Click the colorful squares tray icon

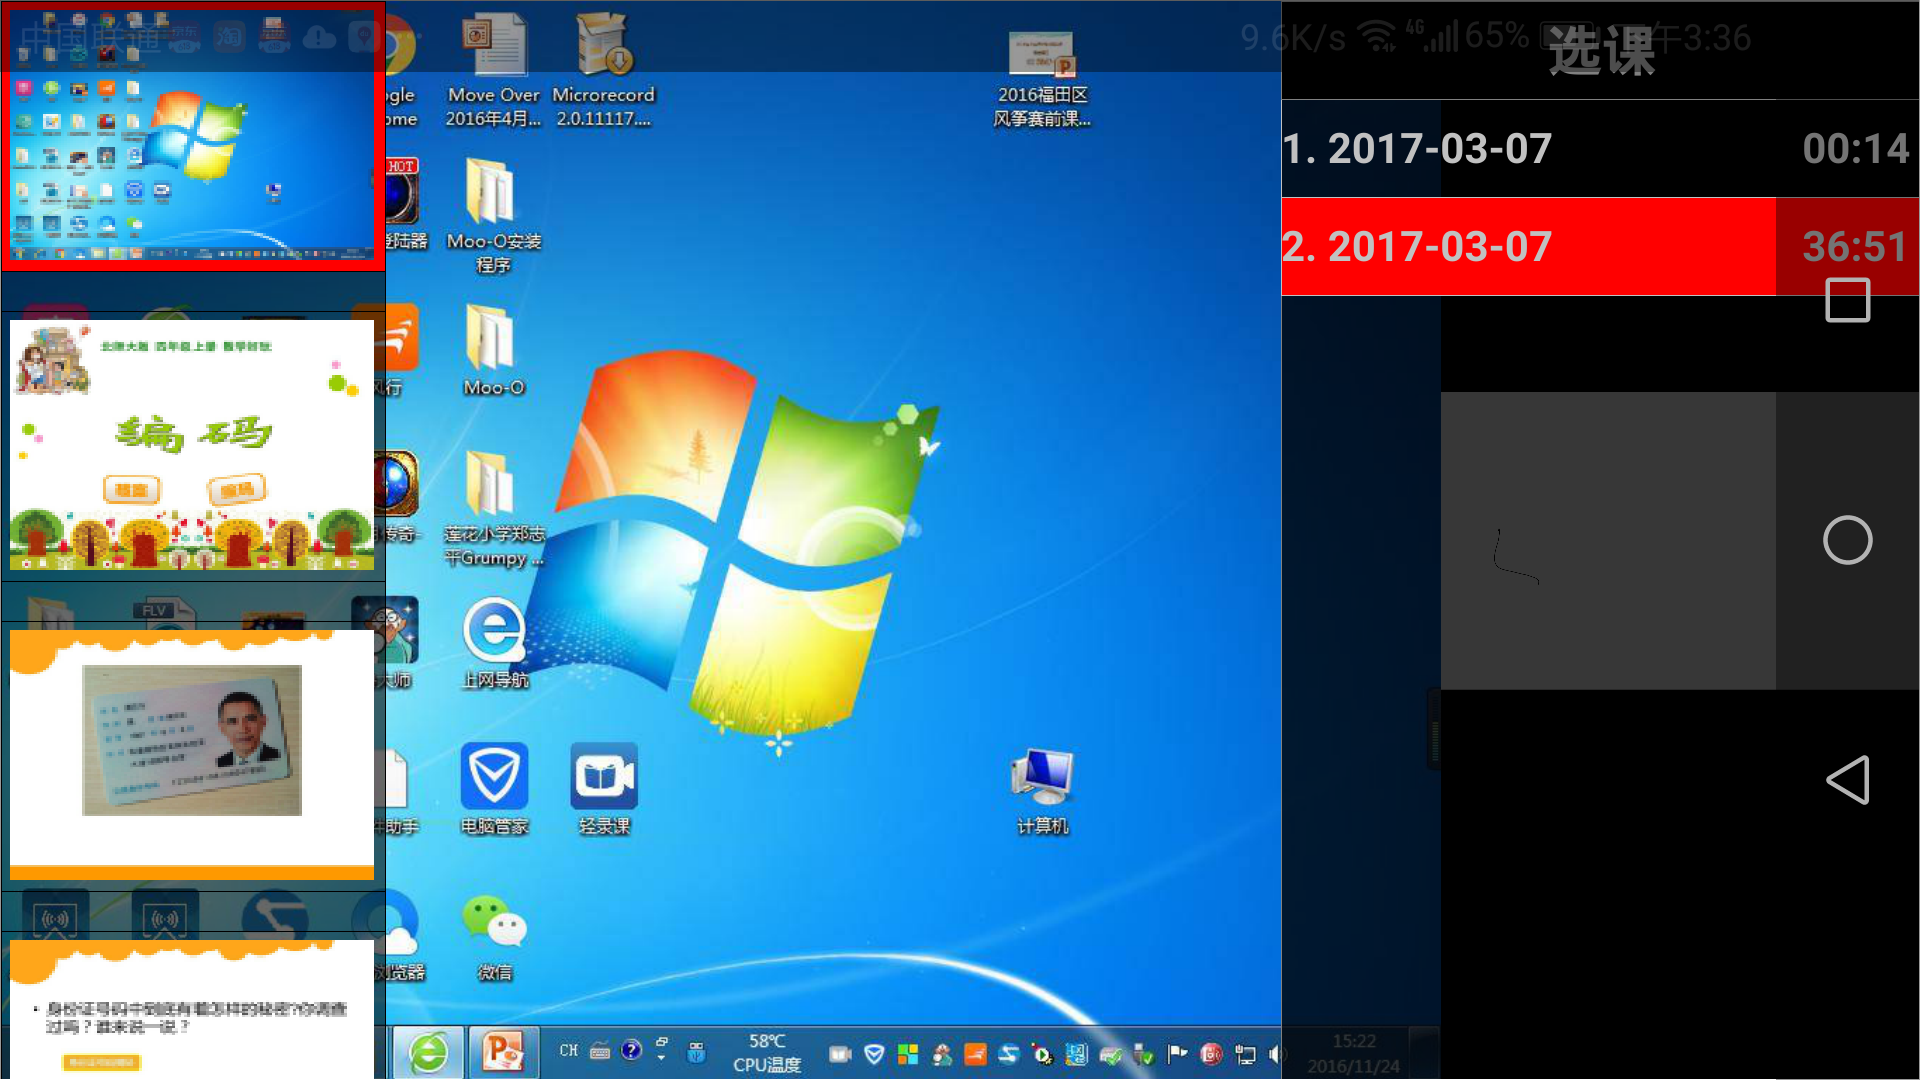pyautogui.click(x=908, y=1054)
